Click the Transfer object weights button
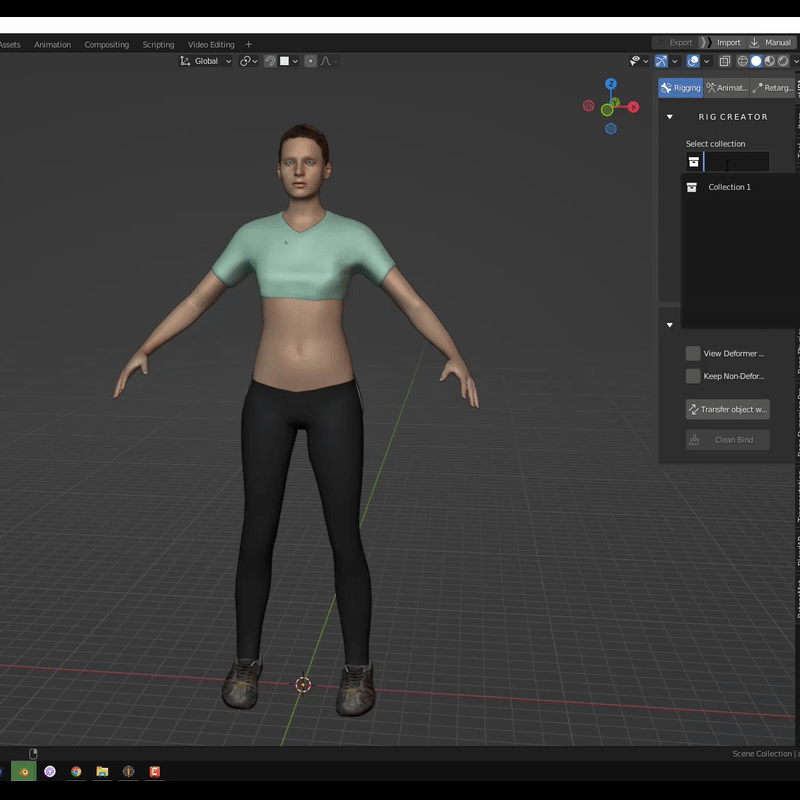The width and height of the screenshot is (800, 800). click(727, 409)
